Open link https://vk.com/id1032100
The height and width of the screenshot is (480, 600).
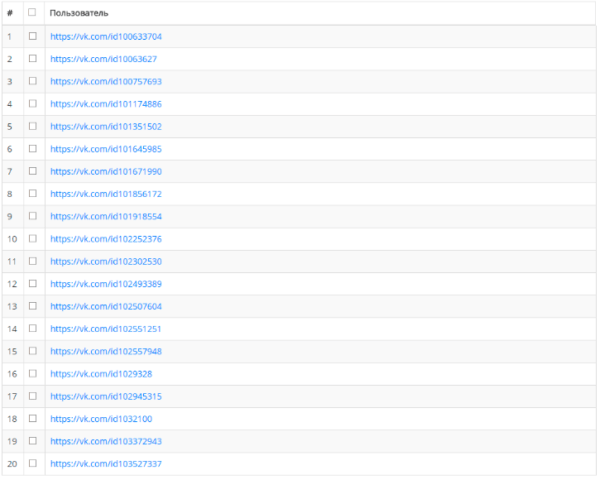click(x=101, y=419)
